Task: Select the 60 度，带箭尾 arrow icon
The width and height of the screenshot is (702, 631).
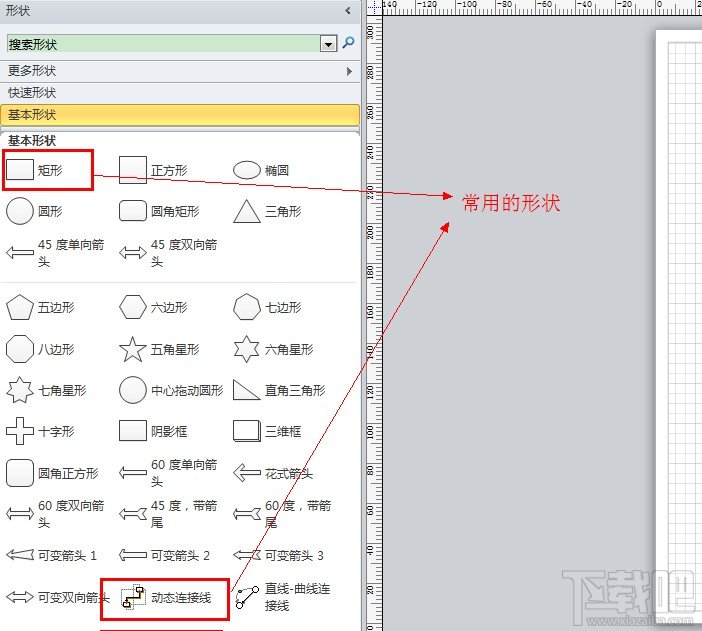Action: point(247,514)
